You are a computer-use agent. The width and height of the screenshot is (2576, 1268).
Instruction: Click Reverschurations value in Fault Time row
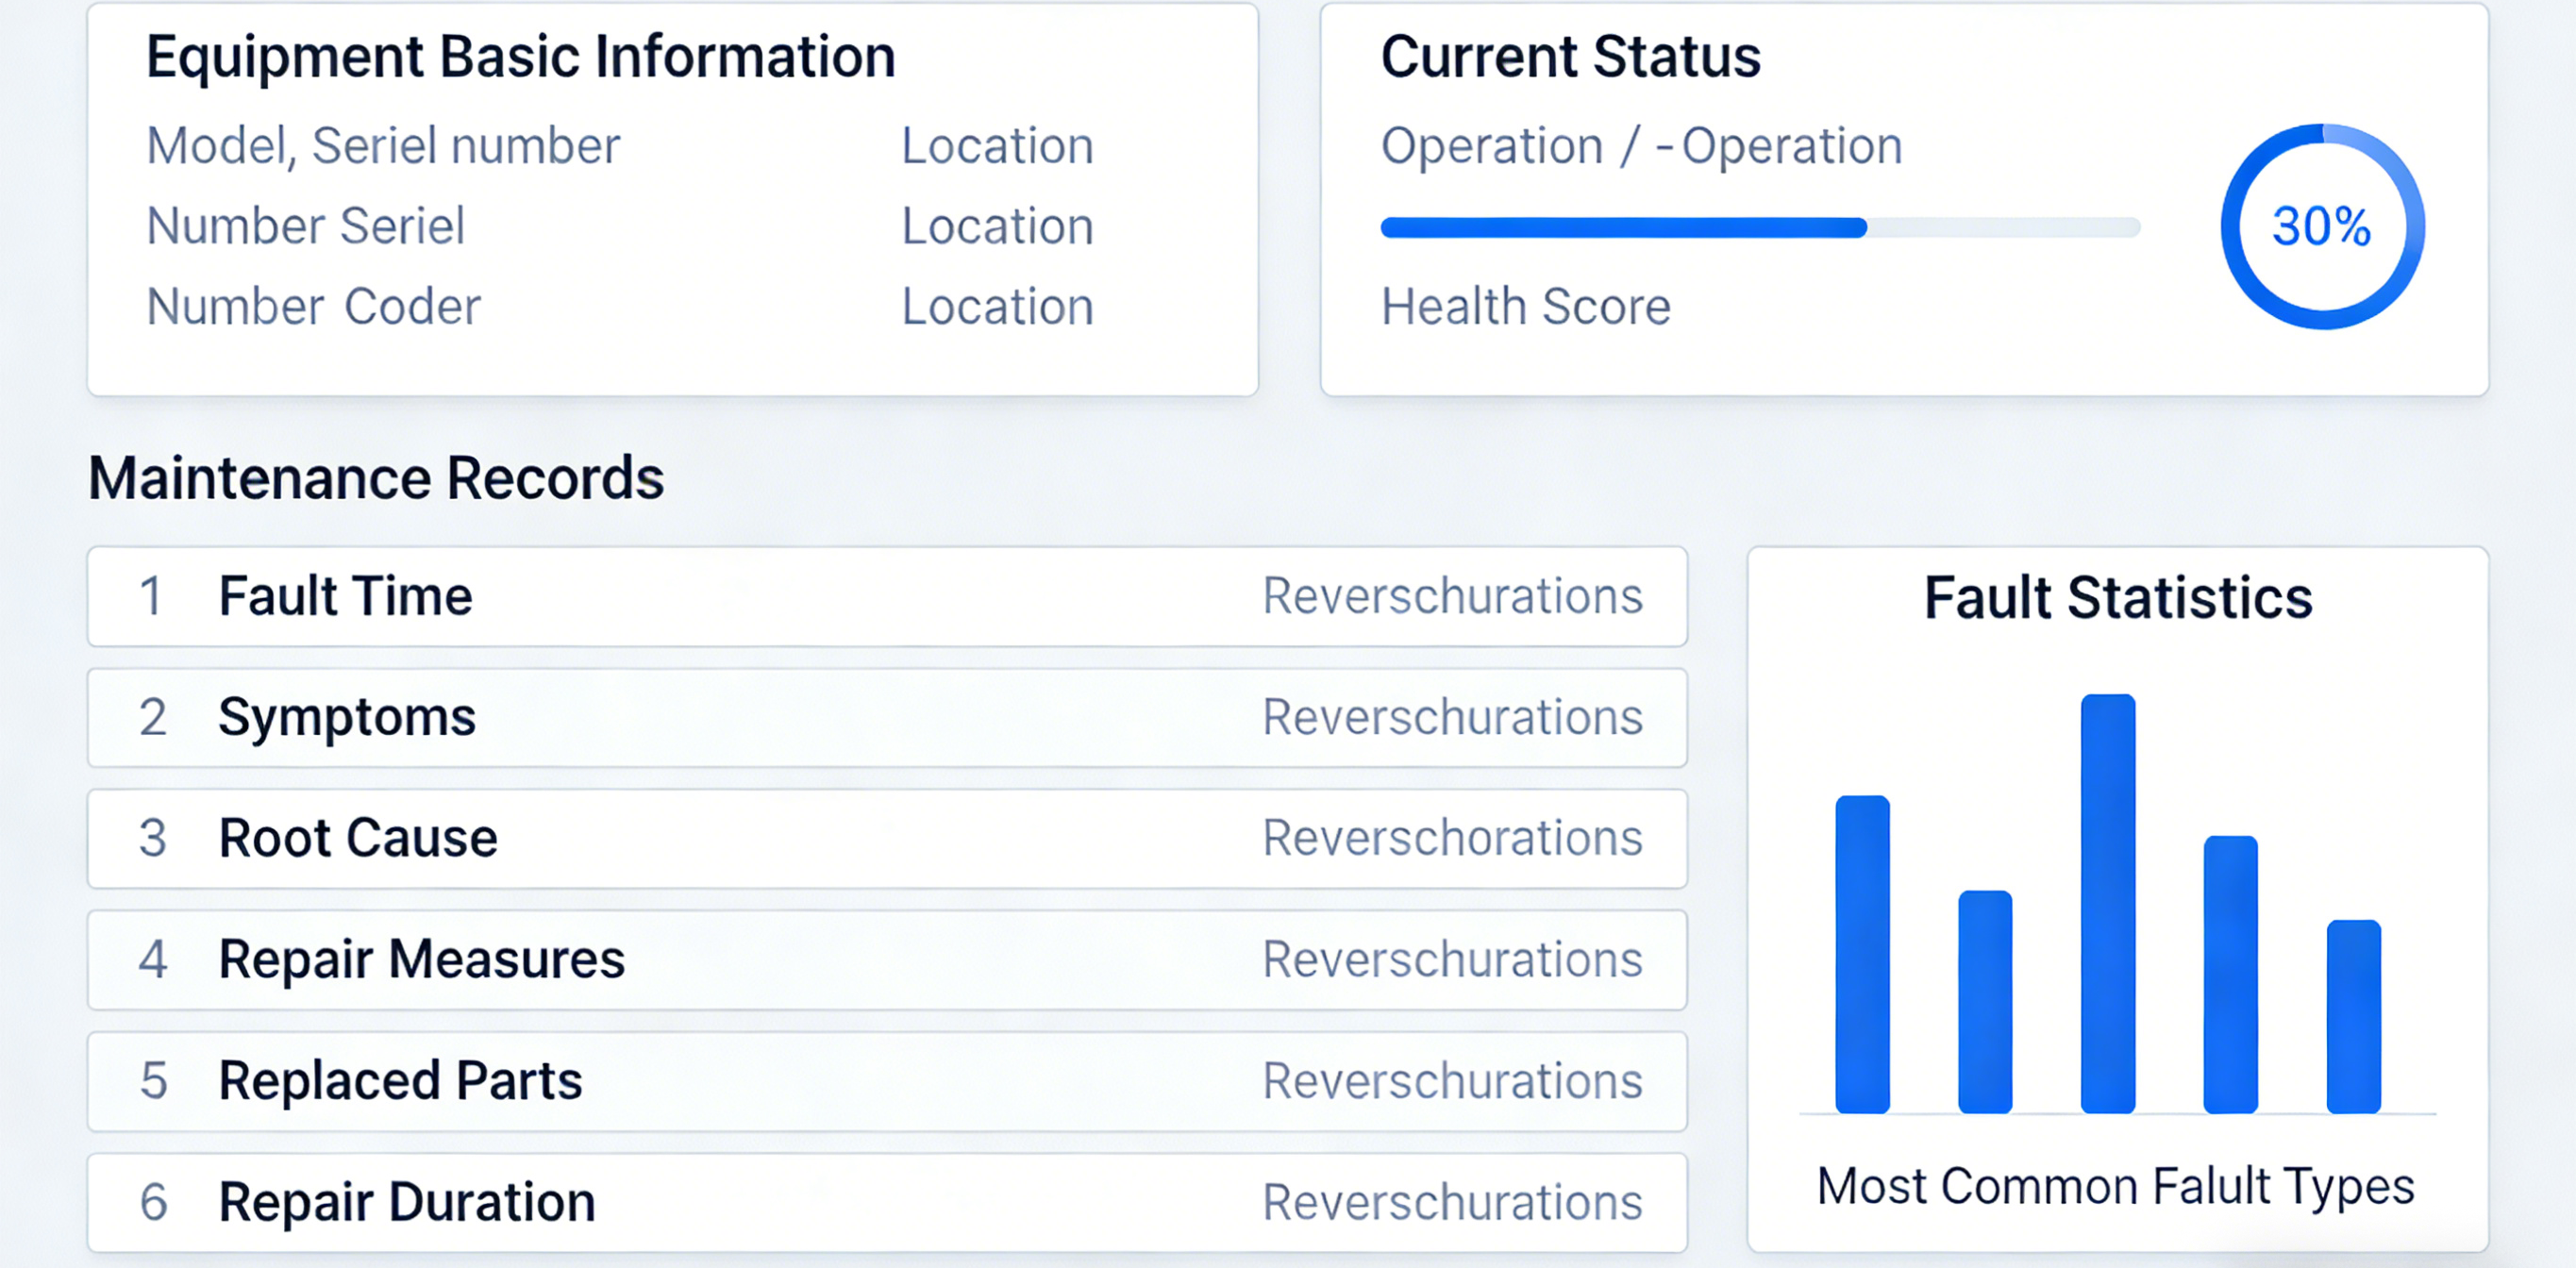coord(1452,597)
